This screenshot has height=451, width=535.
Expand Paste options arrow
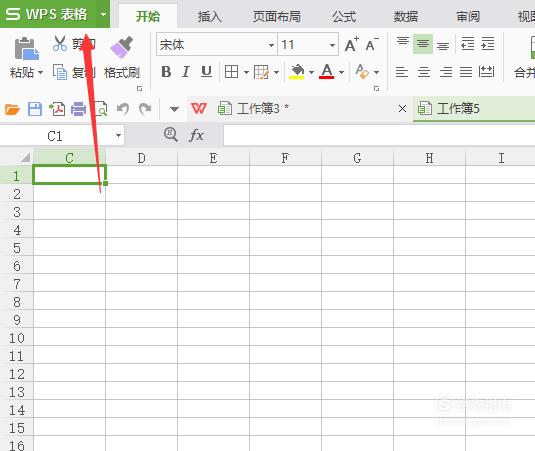tap(40, 72)
